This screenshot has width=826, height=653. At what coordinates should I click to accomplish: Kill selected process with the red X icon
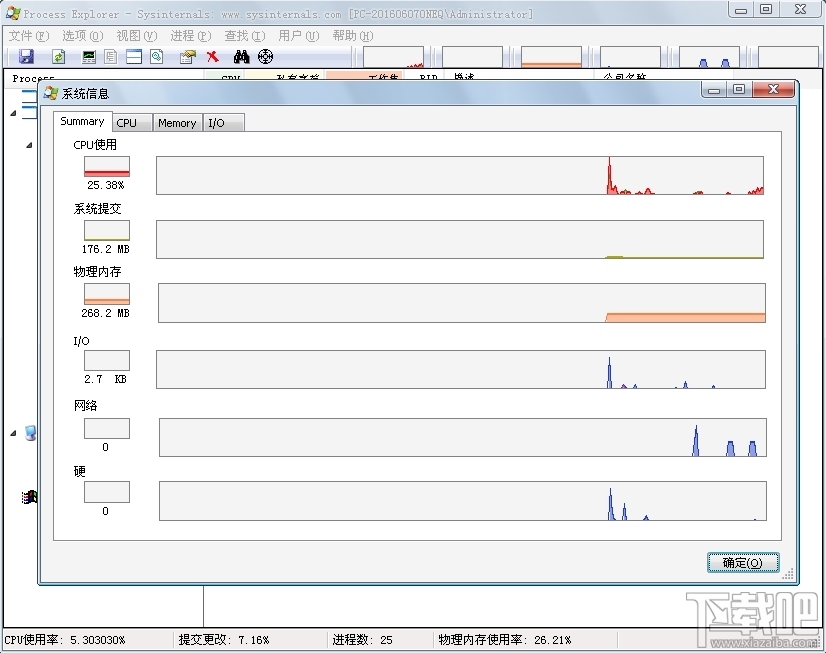click(213, 57)
